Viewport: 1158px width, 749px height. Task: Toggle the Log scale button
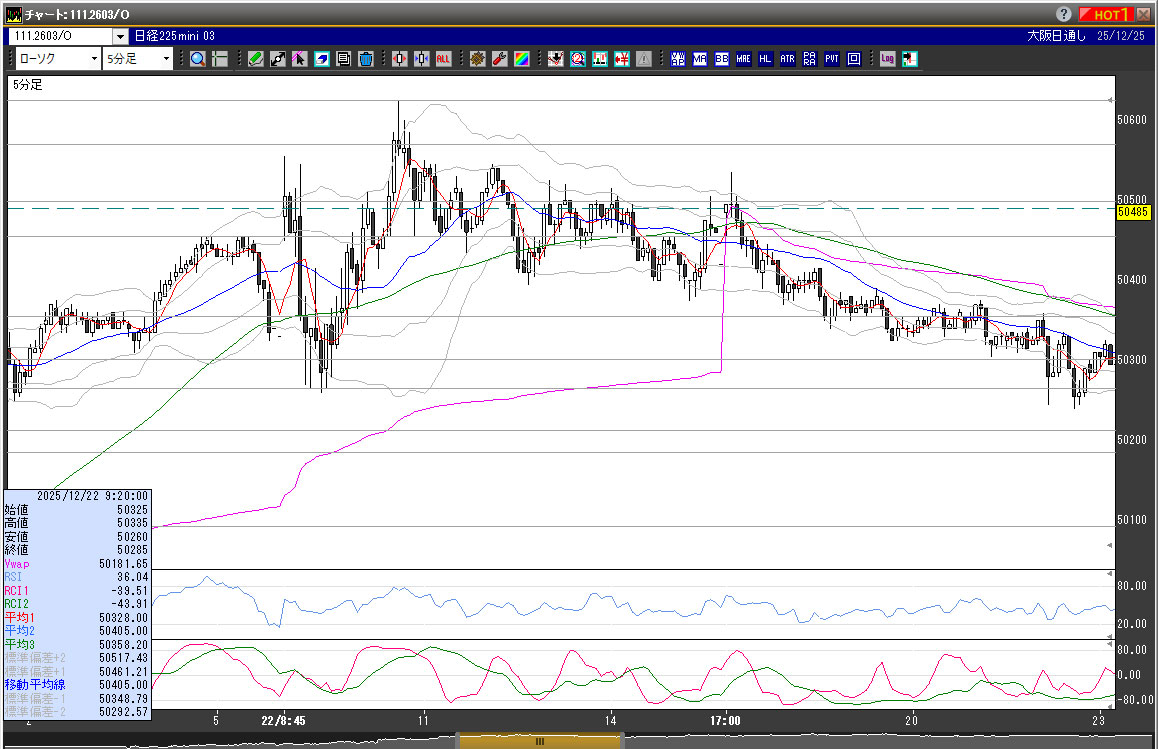click(x=887, y=59)
